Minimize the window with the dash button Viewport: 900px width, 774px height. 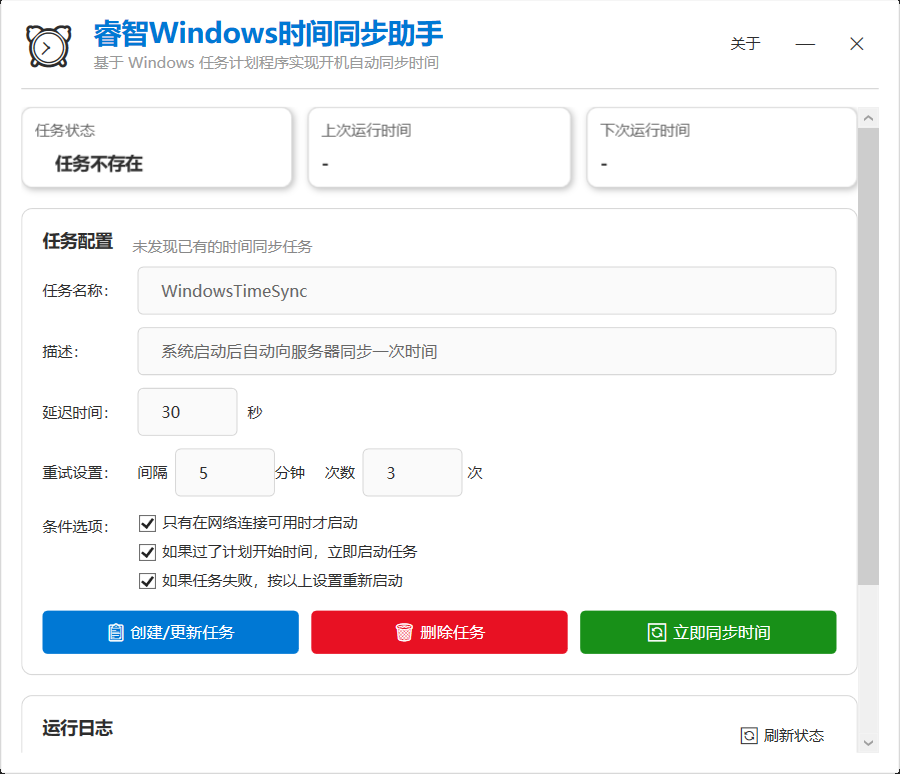click(x=805, y=44)
